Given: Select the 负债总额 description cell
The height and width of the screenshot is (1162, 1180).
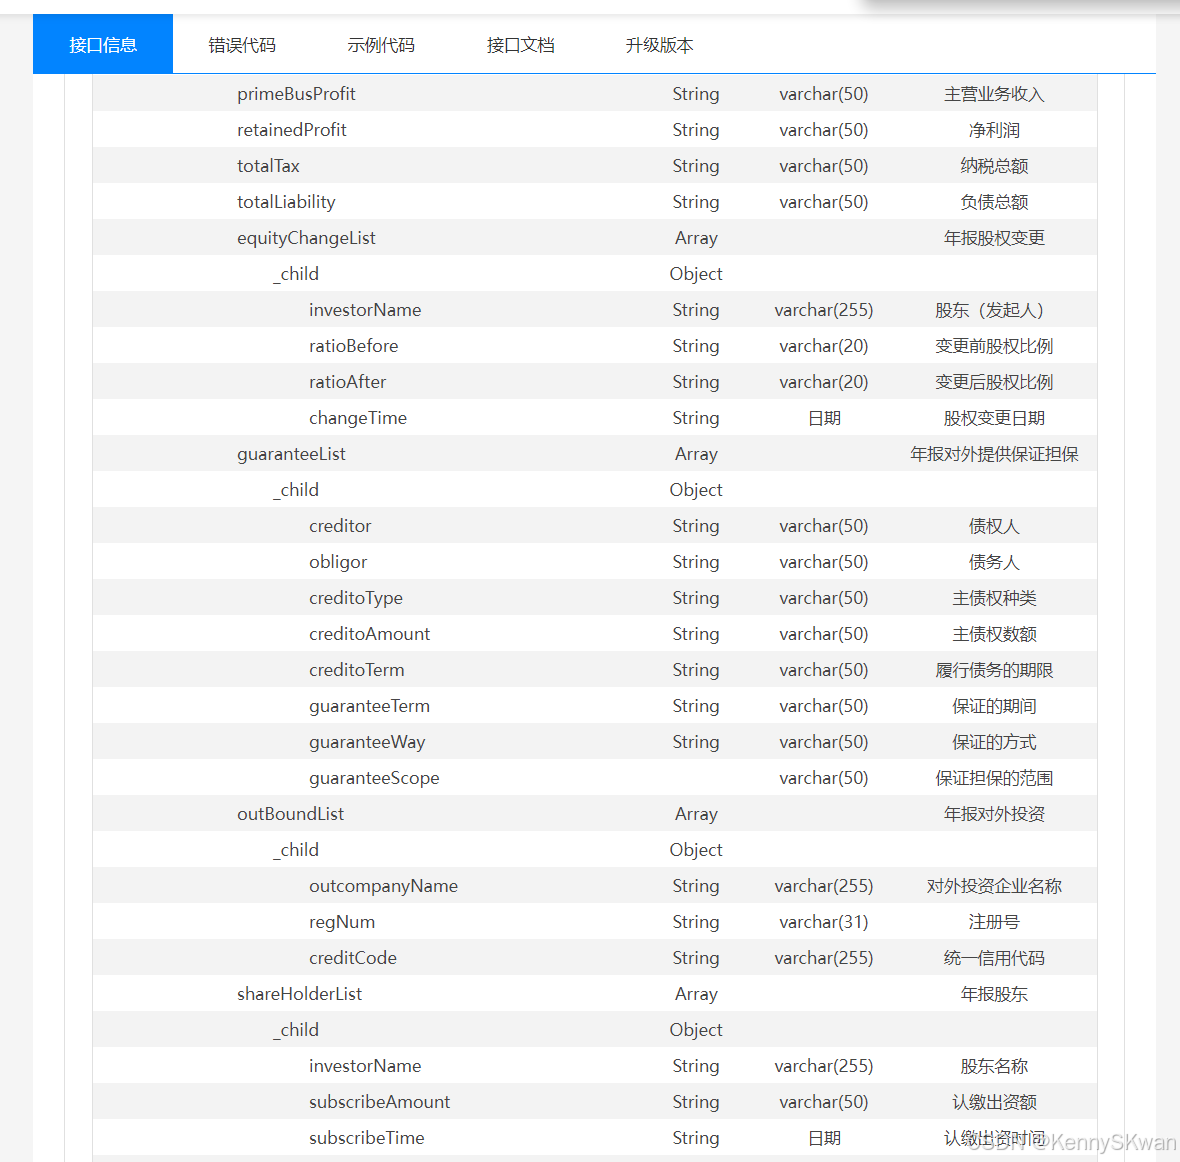Looking at the screenshot, I should coord(993,202).
